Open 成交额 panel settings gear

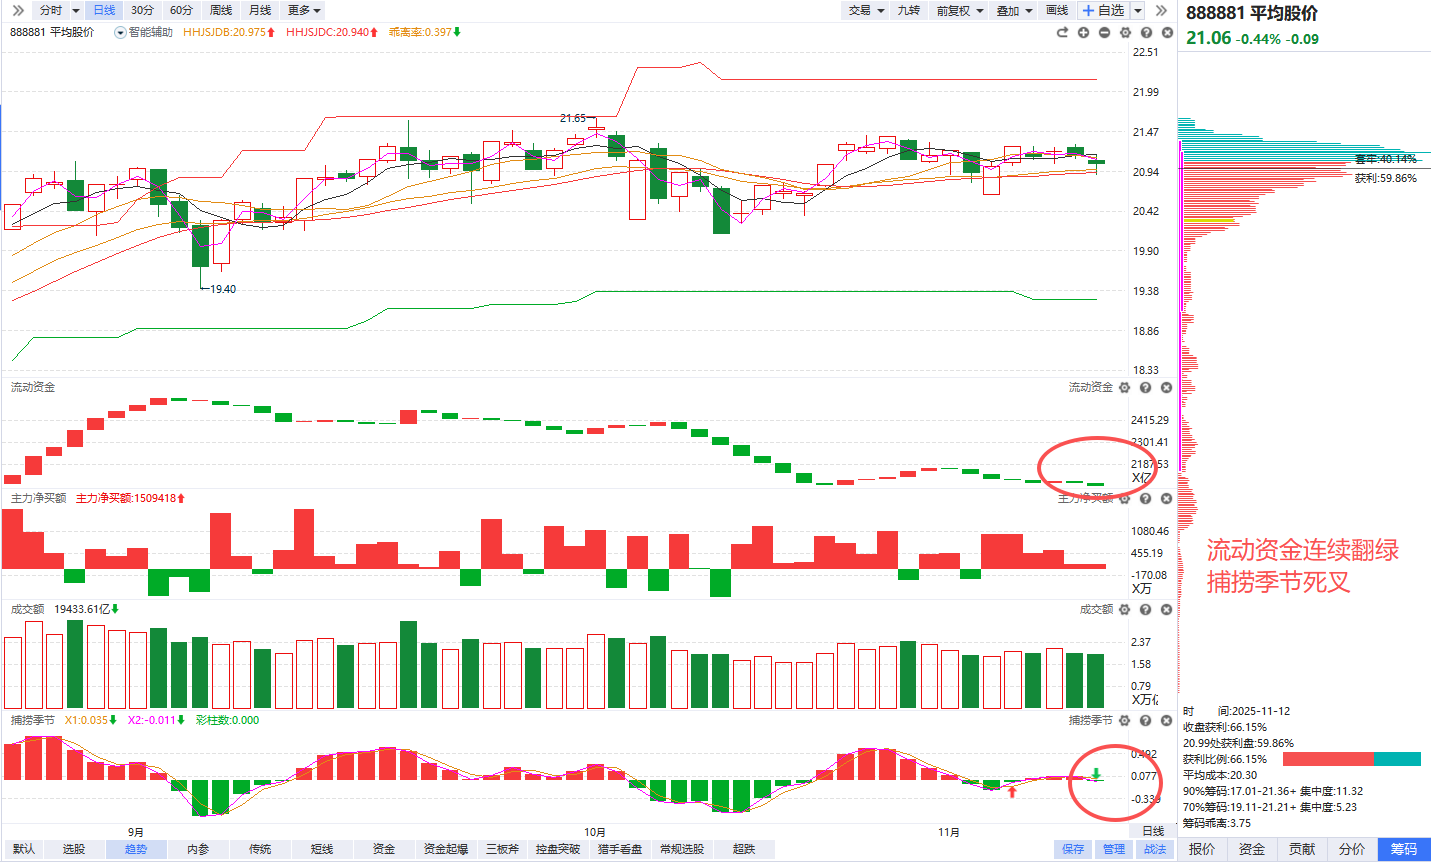pyautogui.click(x=1125, y=609)
